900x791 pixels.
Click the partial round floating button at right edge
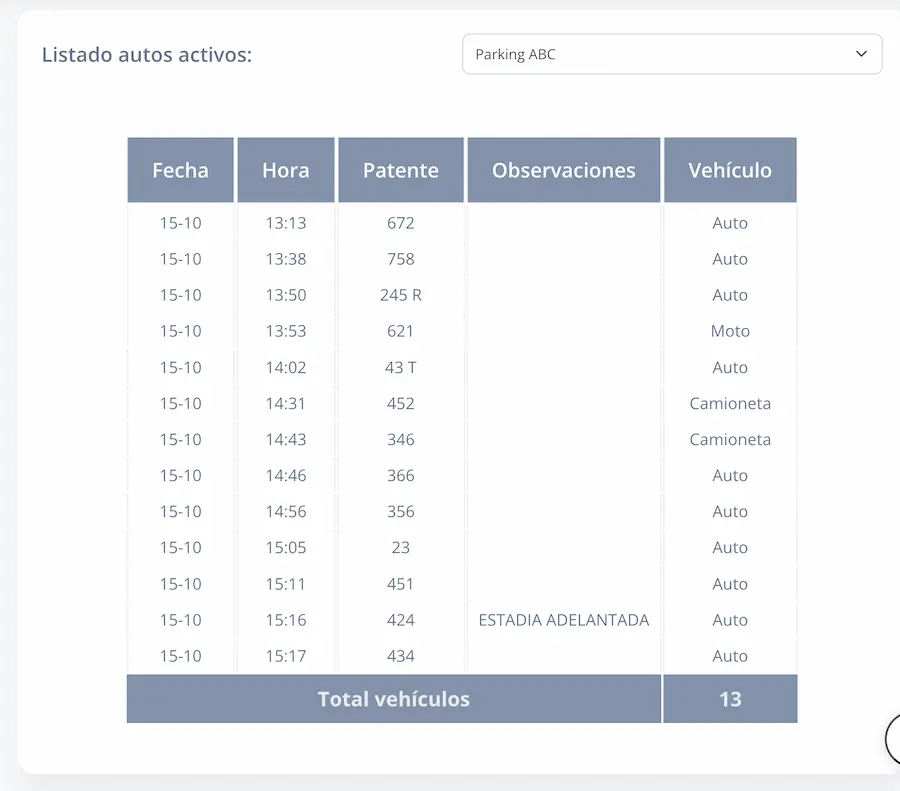(x=892, y=739)
